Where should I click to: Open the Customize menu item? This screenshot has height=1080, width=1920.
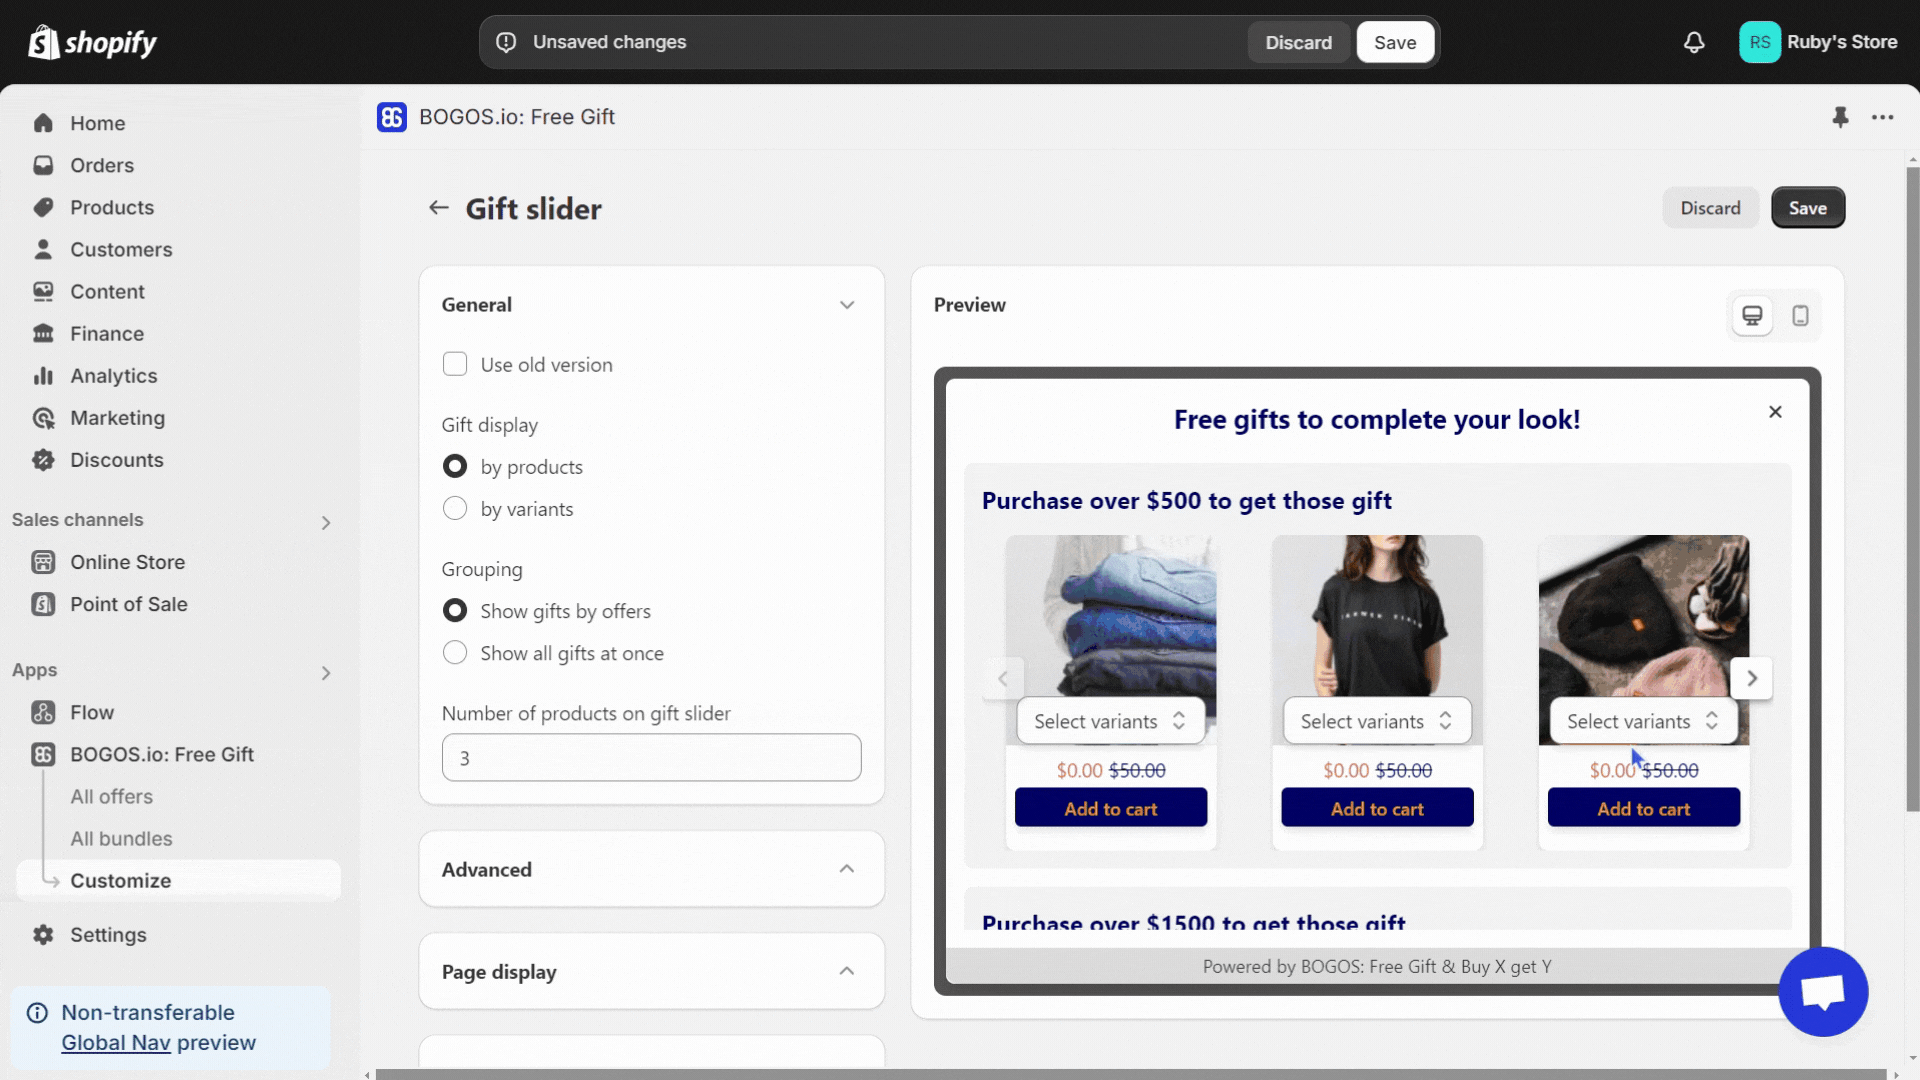pos(121,880)
